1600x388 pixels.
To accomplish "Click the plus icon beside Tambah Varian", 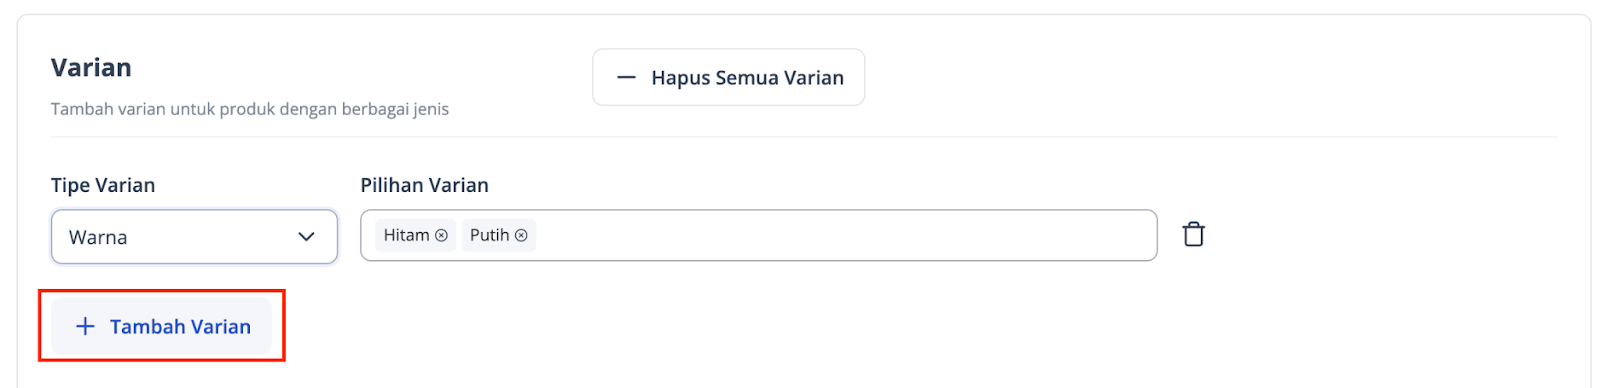I will pos(86,326).
